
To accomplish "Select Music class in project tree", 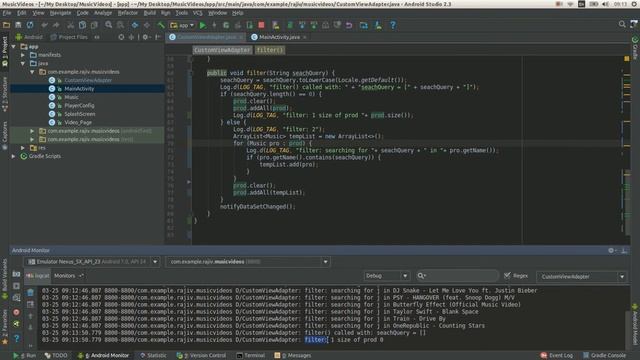I will pyautogui.click(x=71, y=97).
